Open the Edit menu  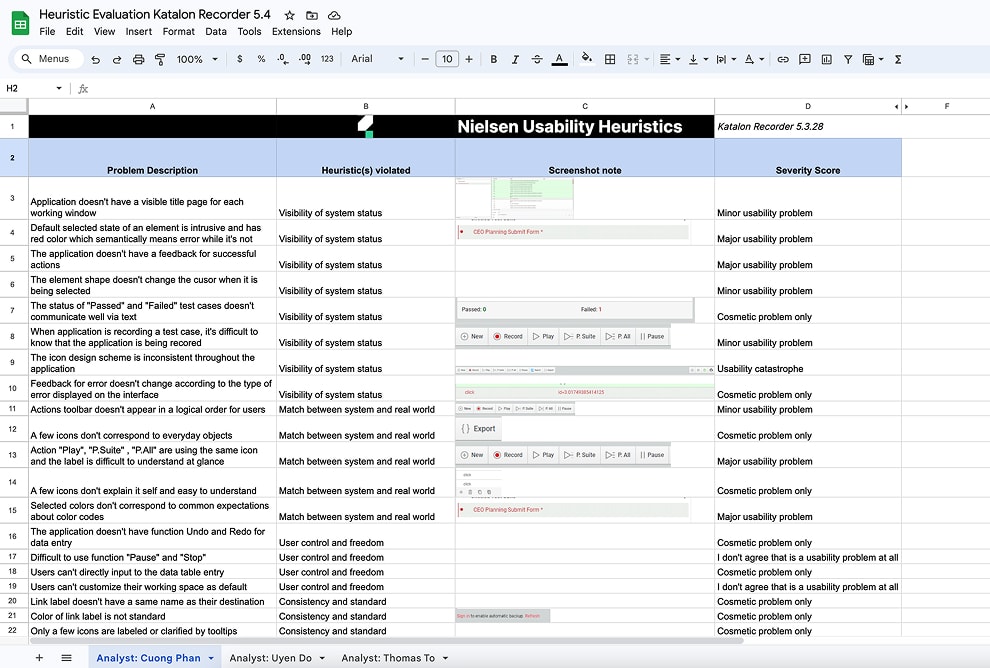[x=75, y=32]
